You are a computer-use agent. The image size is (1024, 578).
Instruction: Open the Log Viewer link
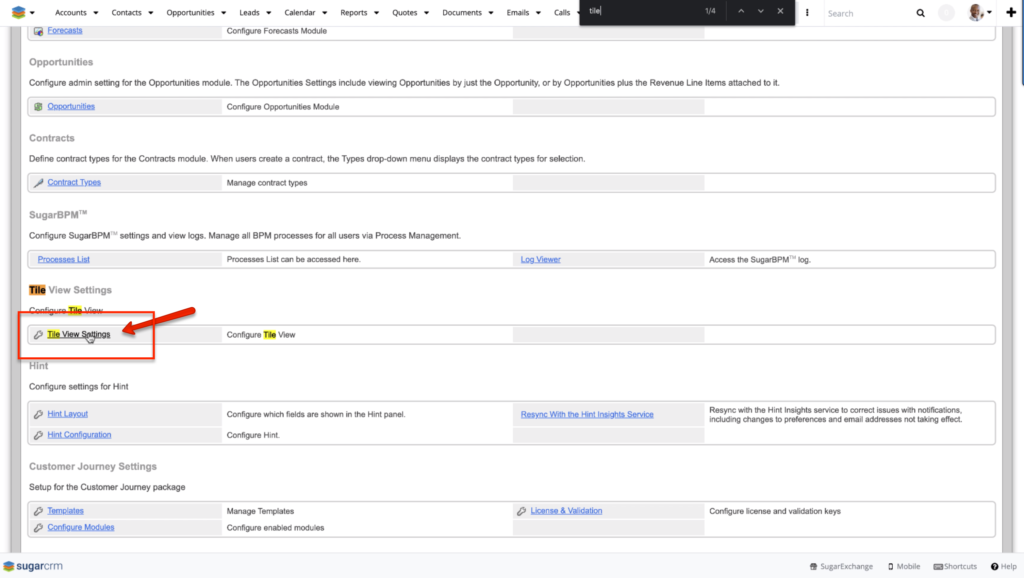[x=540, y=259]
